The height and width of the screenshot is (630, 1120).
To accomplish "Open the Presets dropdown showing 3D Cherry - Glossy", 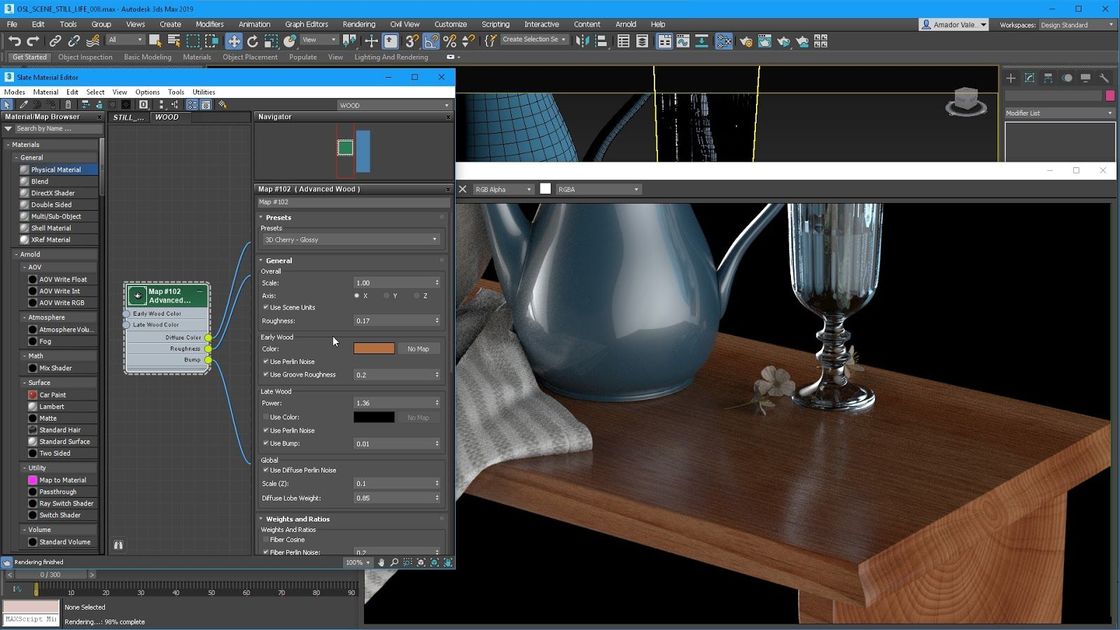I will [x=349, y=239].
